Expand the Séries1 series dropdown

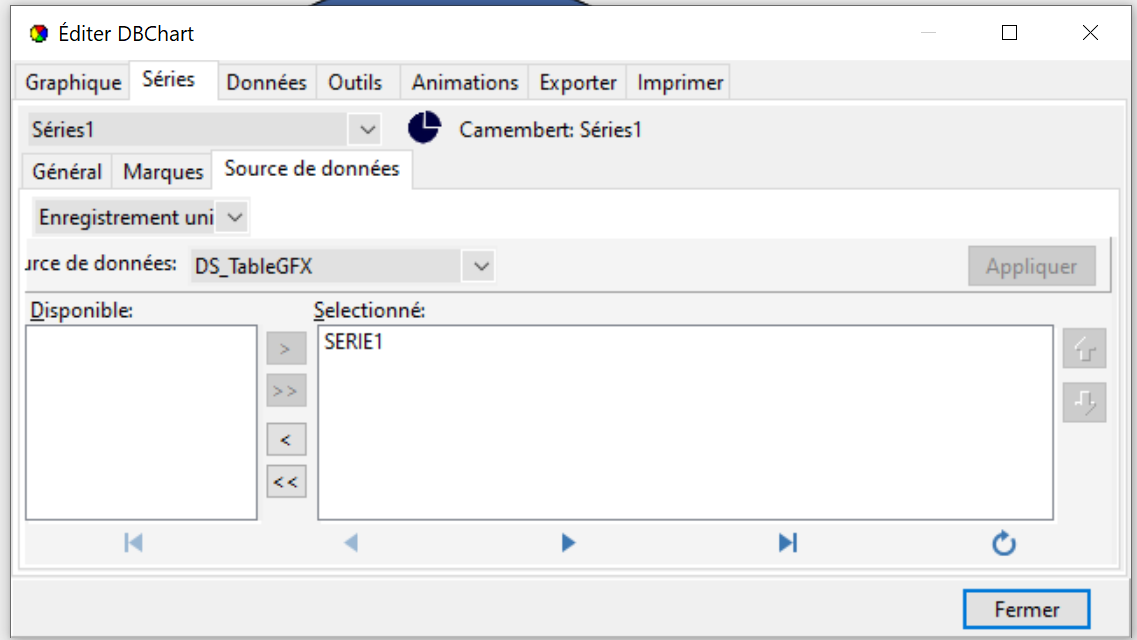367,130
